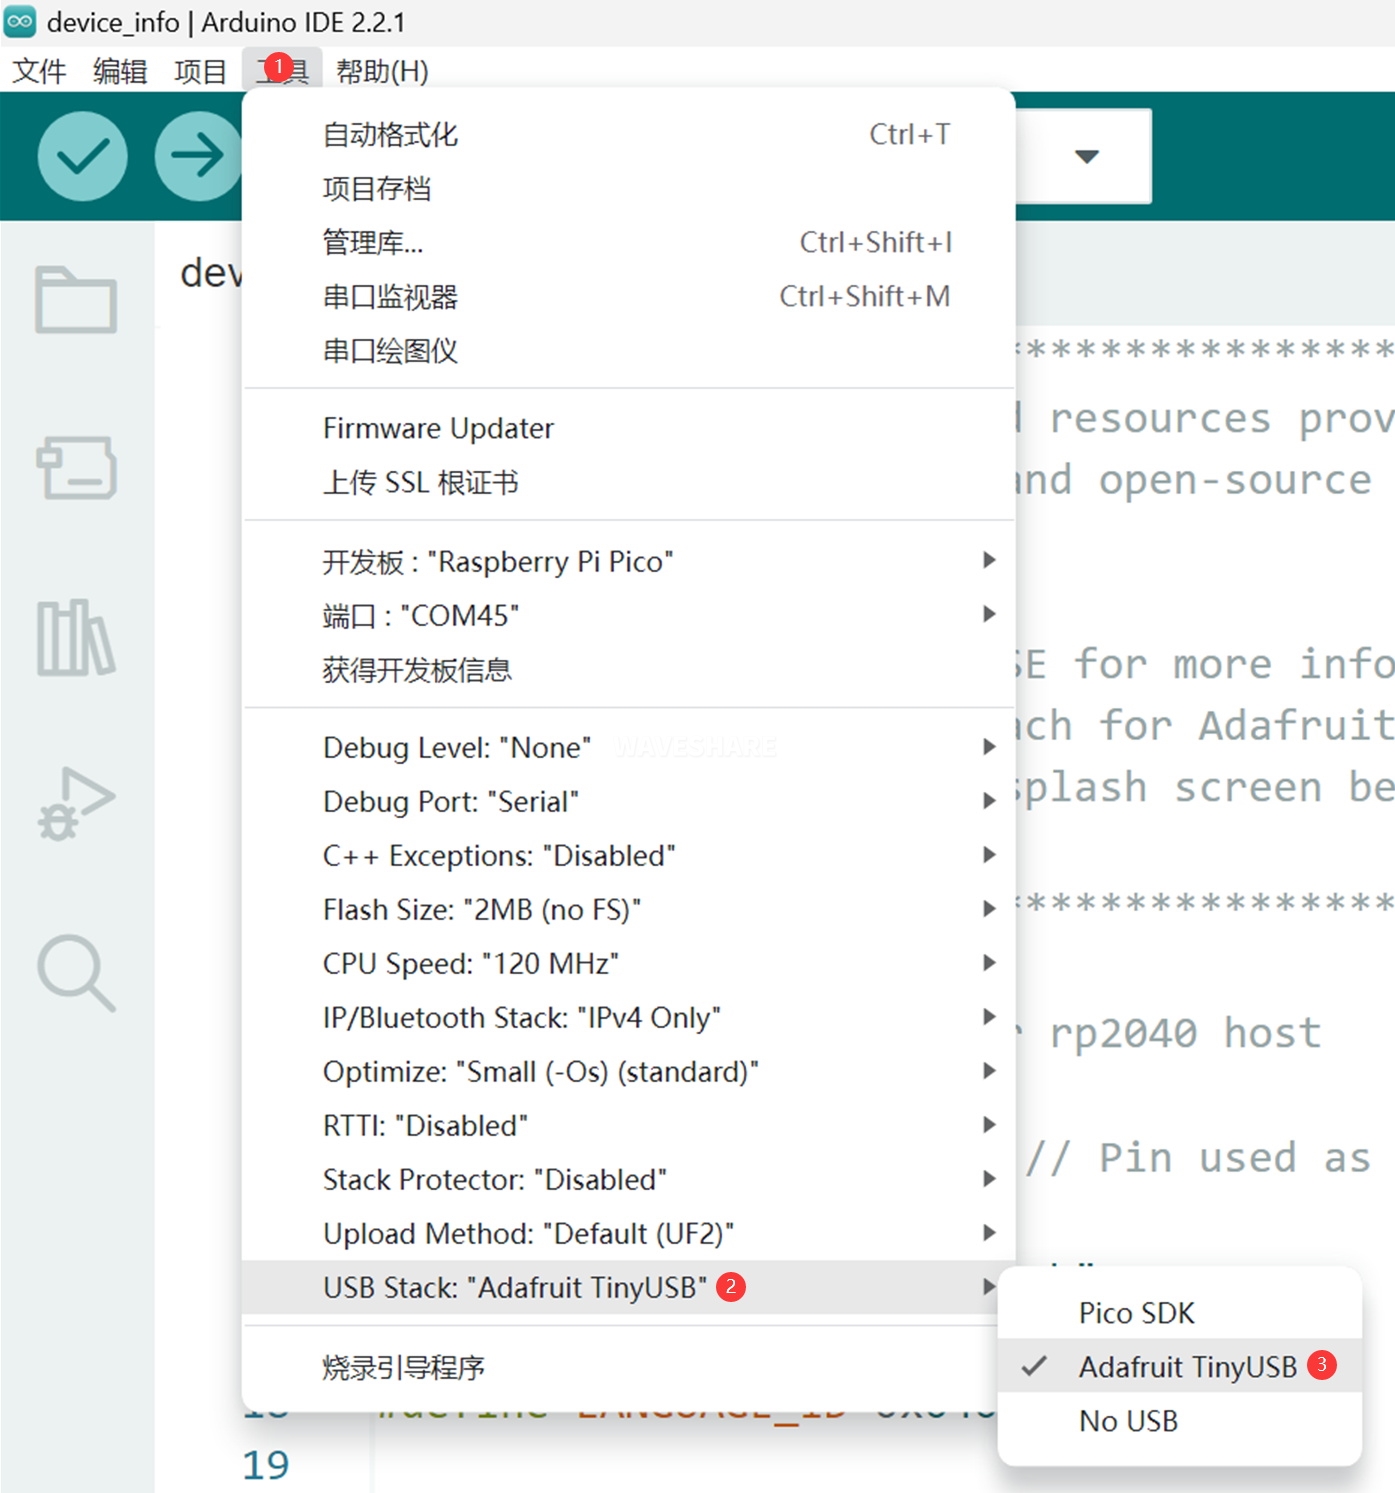Screen dimensions: 1395x1493
Task: Select 上传 SSL 根证书 menu entry
Action: pyautogui.click(x=629, y=483)
